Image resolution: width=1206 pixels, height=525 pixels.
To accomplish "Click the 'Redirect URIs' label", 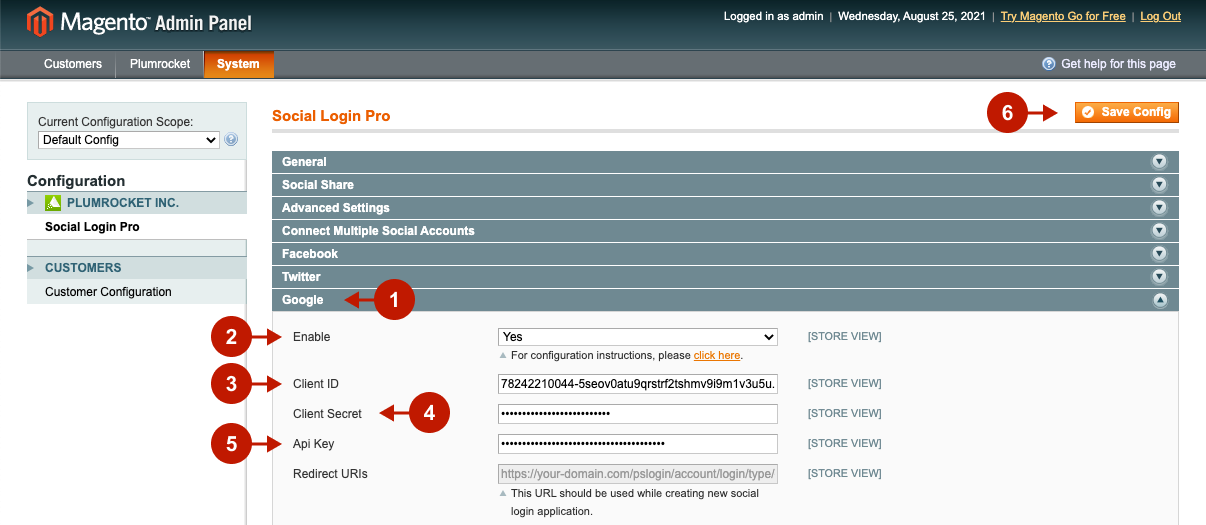I will (x=330, y=474).
